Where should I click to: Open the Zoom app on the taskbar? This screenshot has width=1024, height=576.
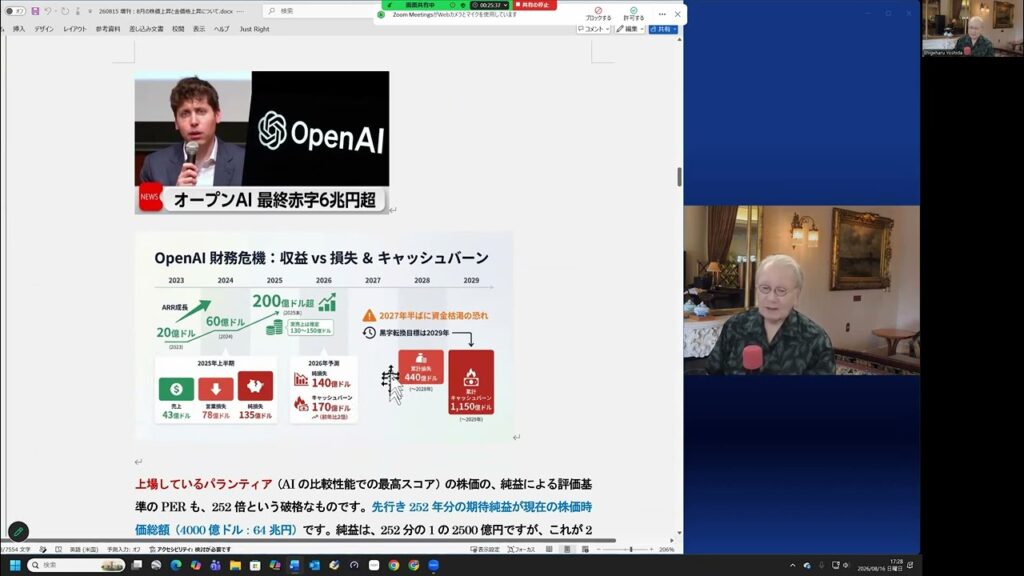[433, 565]
